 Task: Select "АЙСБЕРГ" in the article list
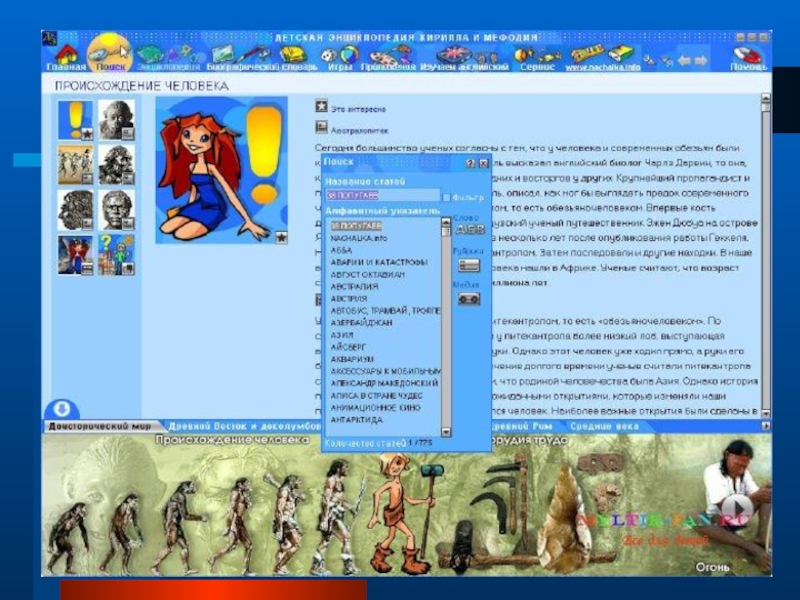348,347
